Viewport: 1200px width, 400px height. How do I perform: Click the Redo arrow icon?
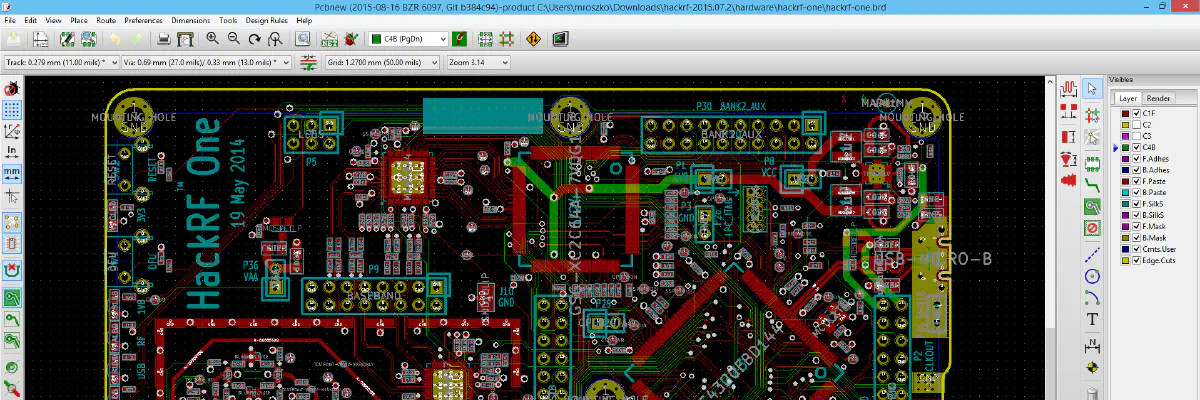tap(137, 39)
